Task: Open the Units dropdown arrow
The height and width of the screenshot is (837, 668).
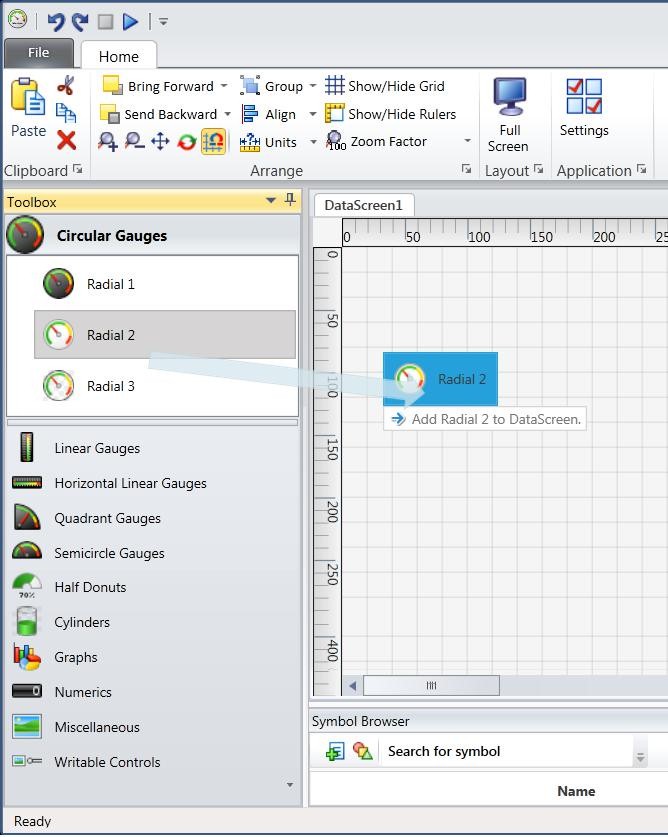Action: 313,142
